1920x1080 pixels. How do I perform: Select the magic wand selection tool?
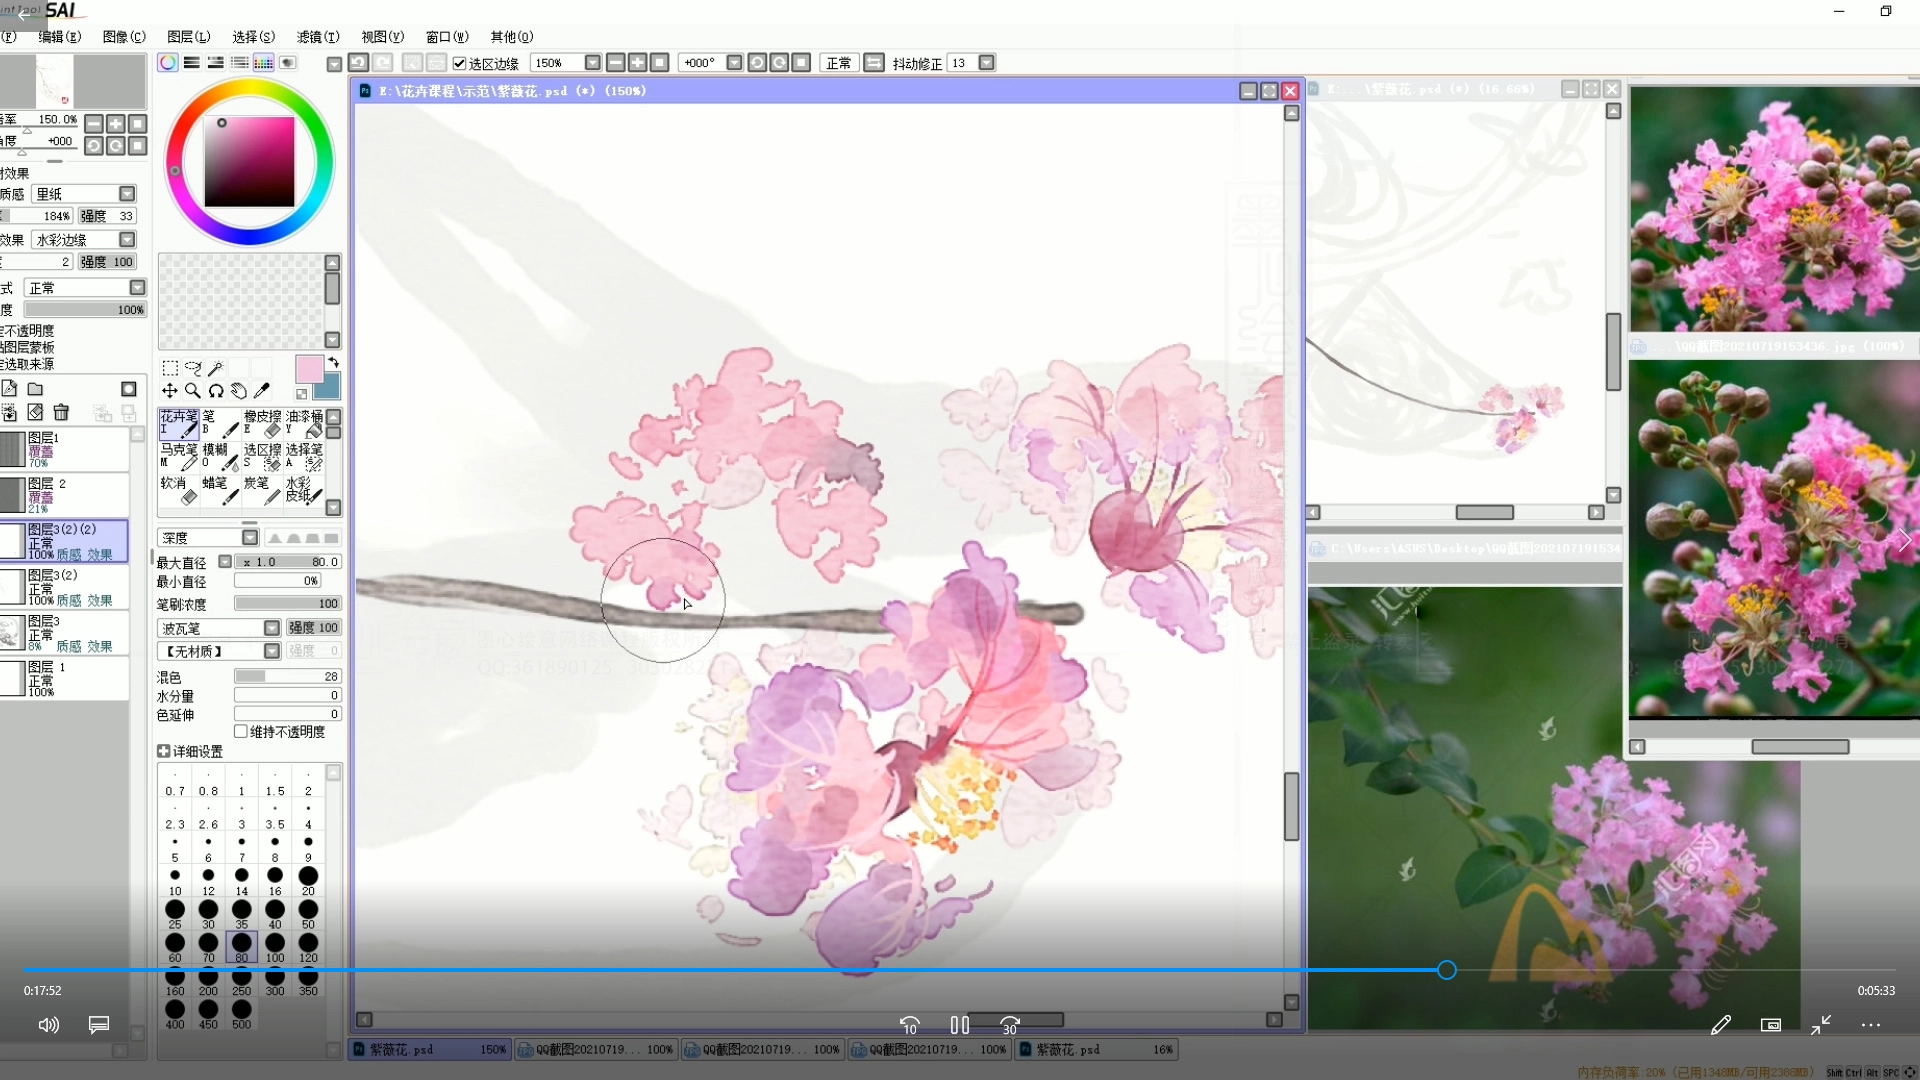pyautogui.click(x=215, y=368)
